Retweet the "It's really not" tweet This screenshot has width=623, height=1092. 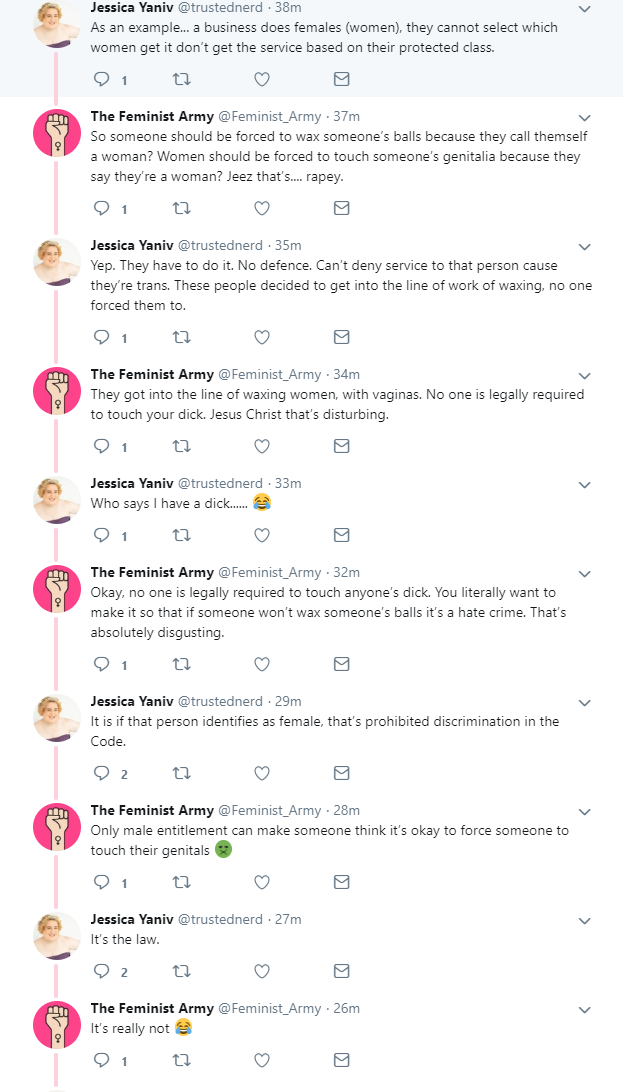[181, 1060]
